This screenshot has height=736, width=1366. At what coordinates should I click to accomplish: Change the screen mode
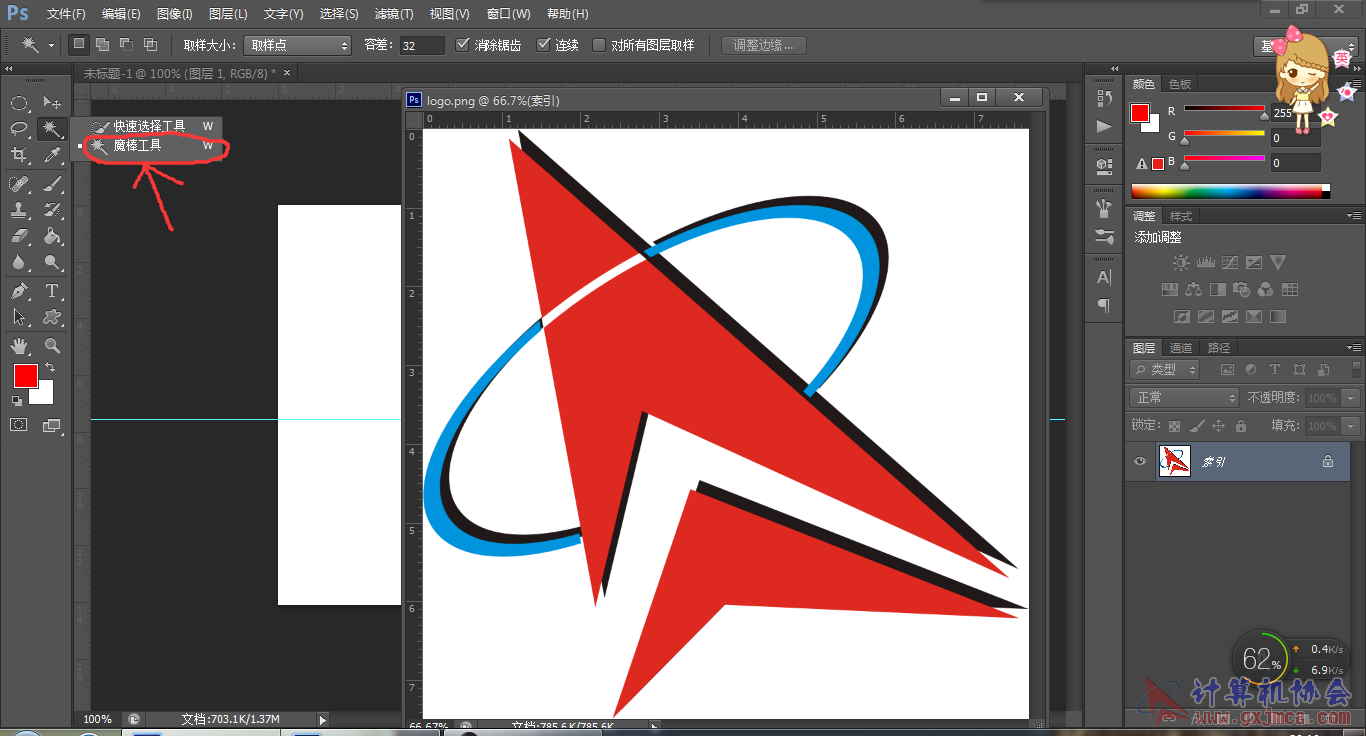[52, 425]
